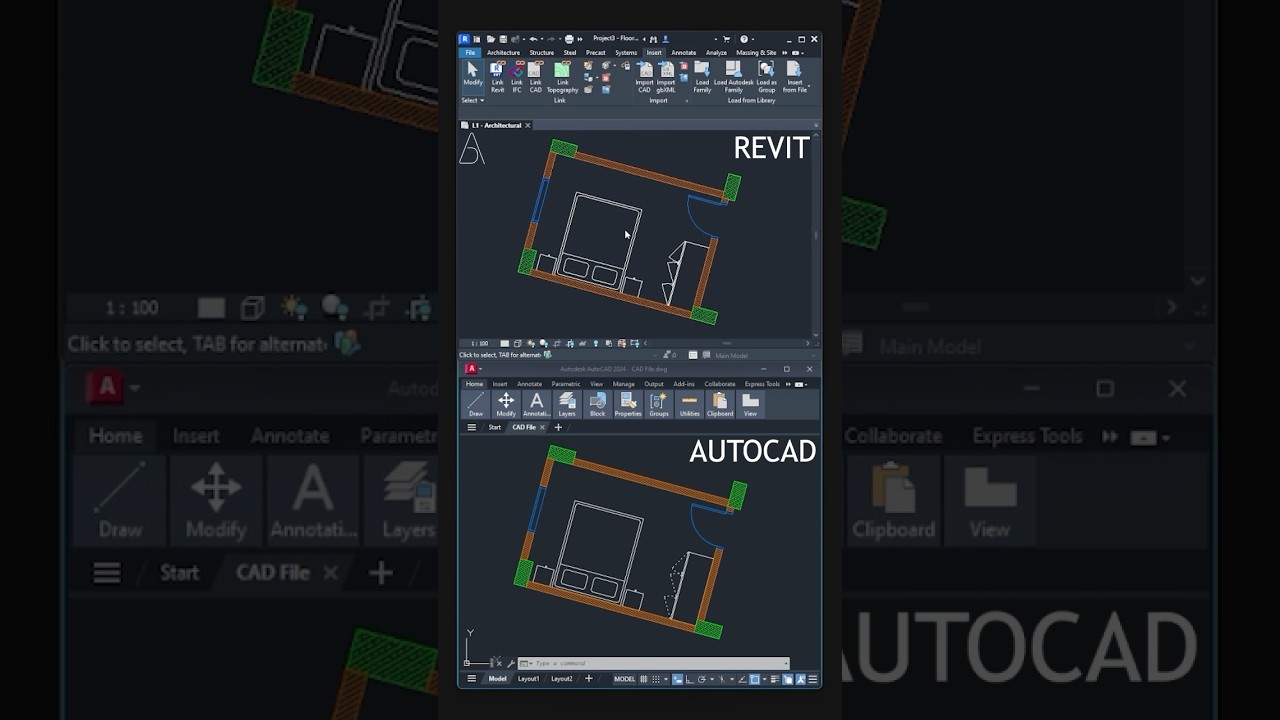Open the AutoCAD Clipboard panel
The width and height of the screenshot is (1280, 720).
click(x=720, y=404)
